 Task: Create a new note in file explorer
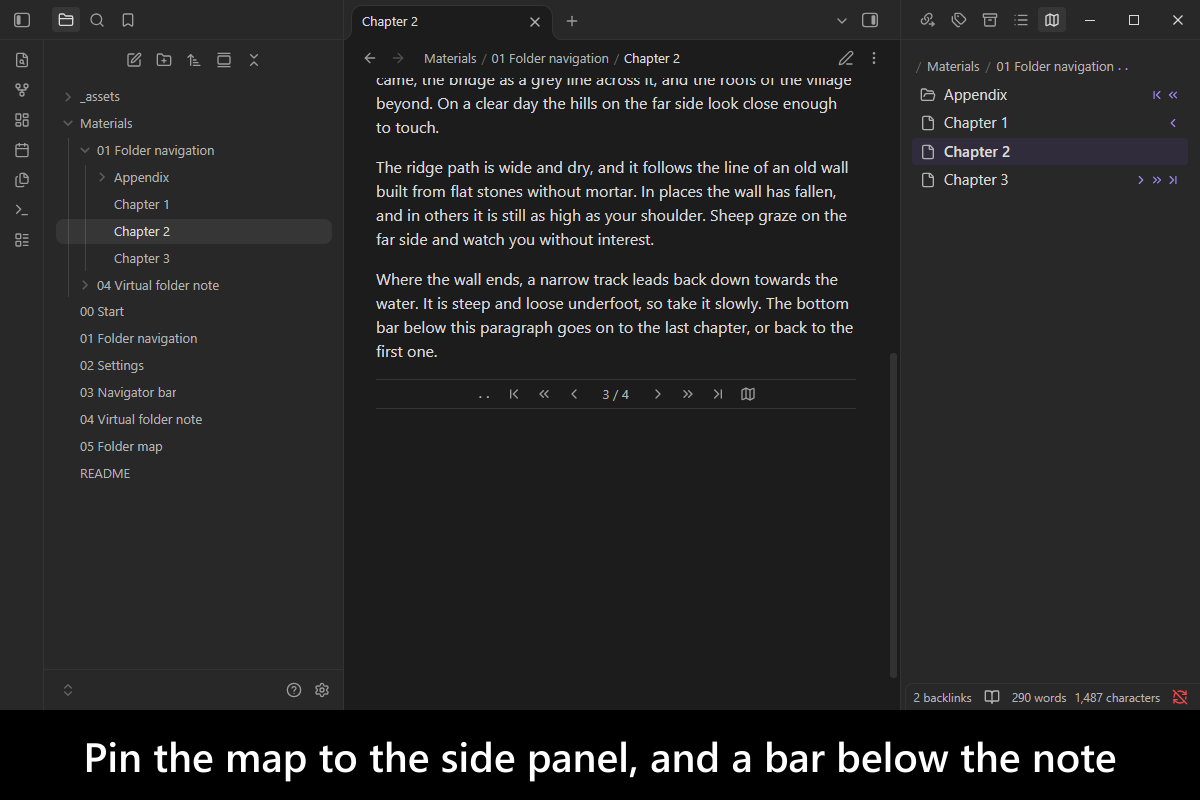[x=134, y=60]
